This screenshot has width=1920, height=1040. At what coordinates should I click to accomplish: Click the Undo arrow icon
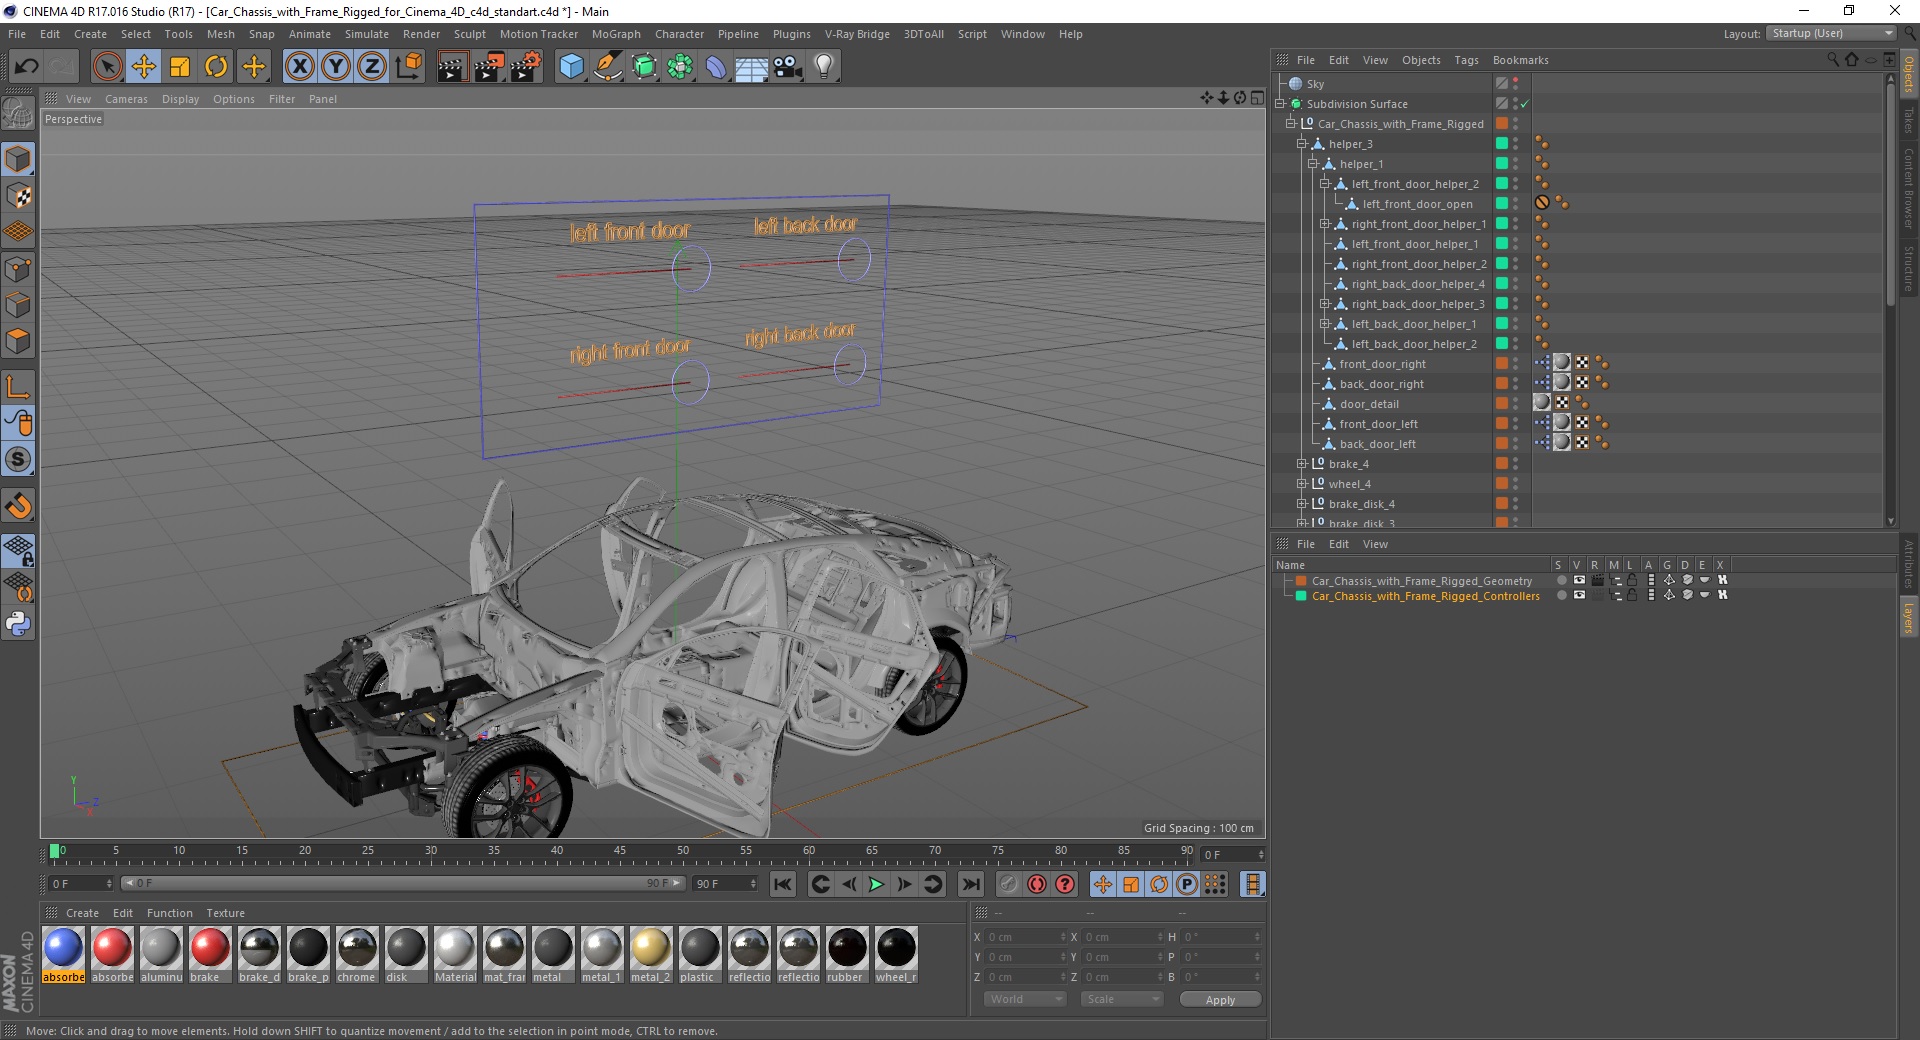point(27,67)
